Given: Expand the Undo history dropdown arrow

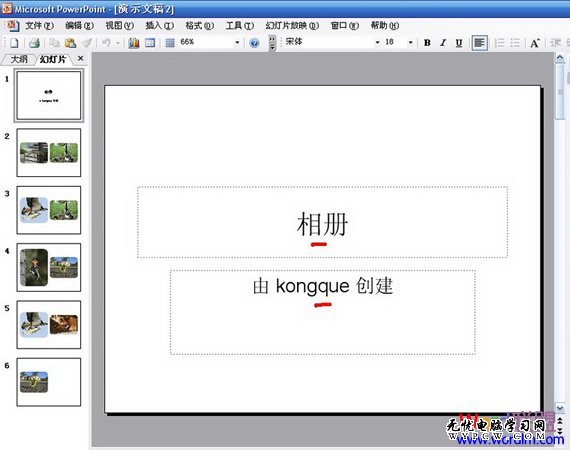Looking at the screenshot, I should click(118, 43).
